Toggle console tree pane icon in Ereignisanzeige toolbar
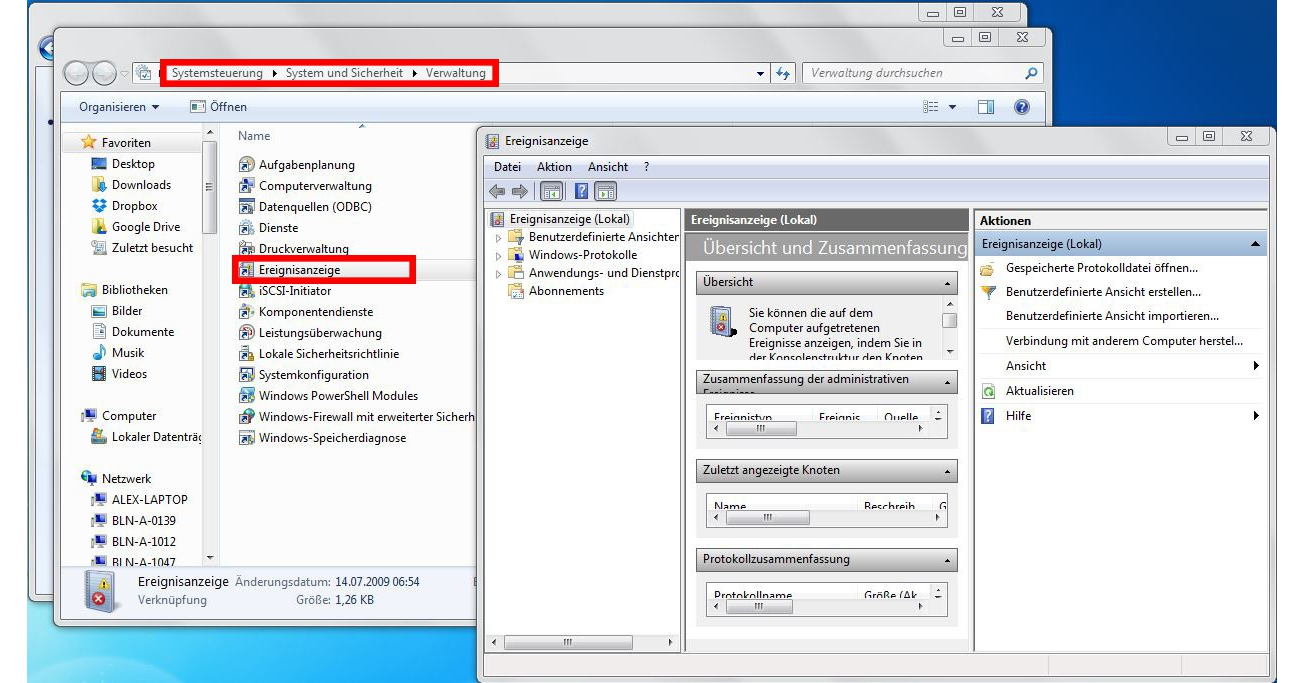This screenshot has width=1305, height=683. coord(550,191)
